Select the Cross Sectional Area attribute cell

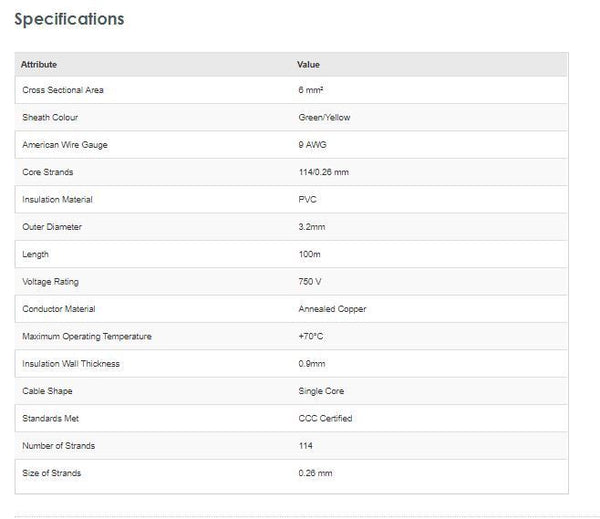[x=62, y=90]
